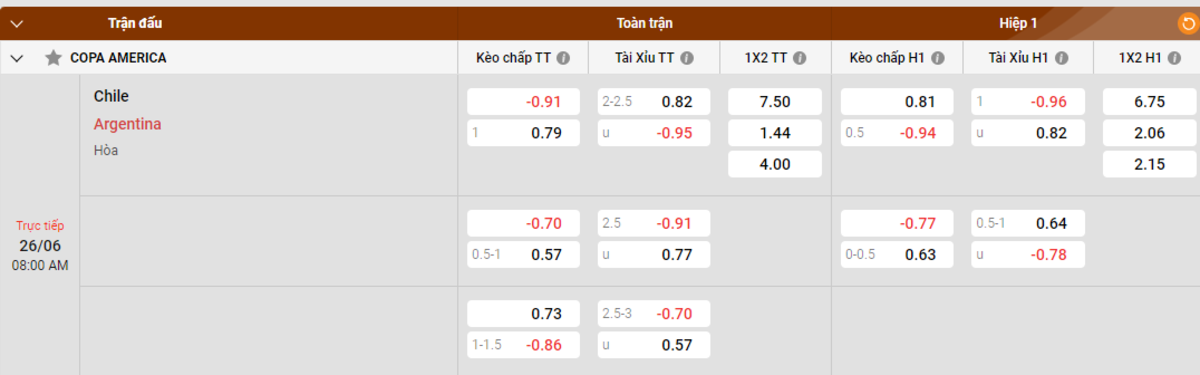1200x375 pixels.
Task: Pick full-match draw odds 4.00
Action: (775, 164)
